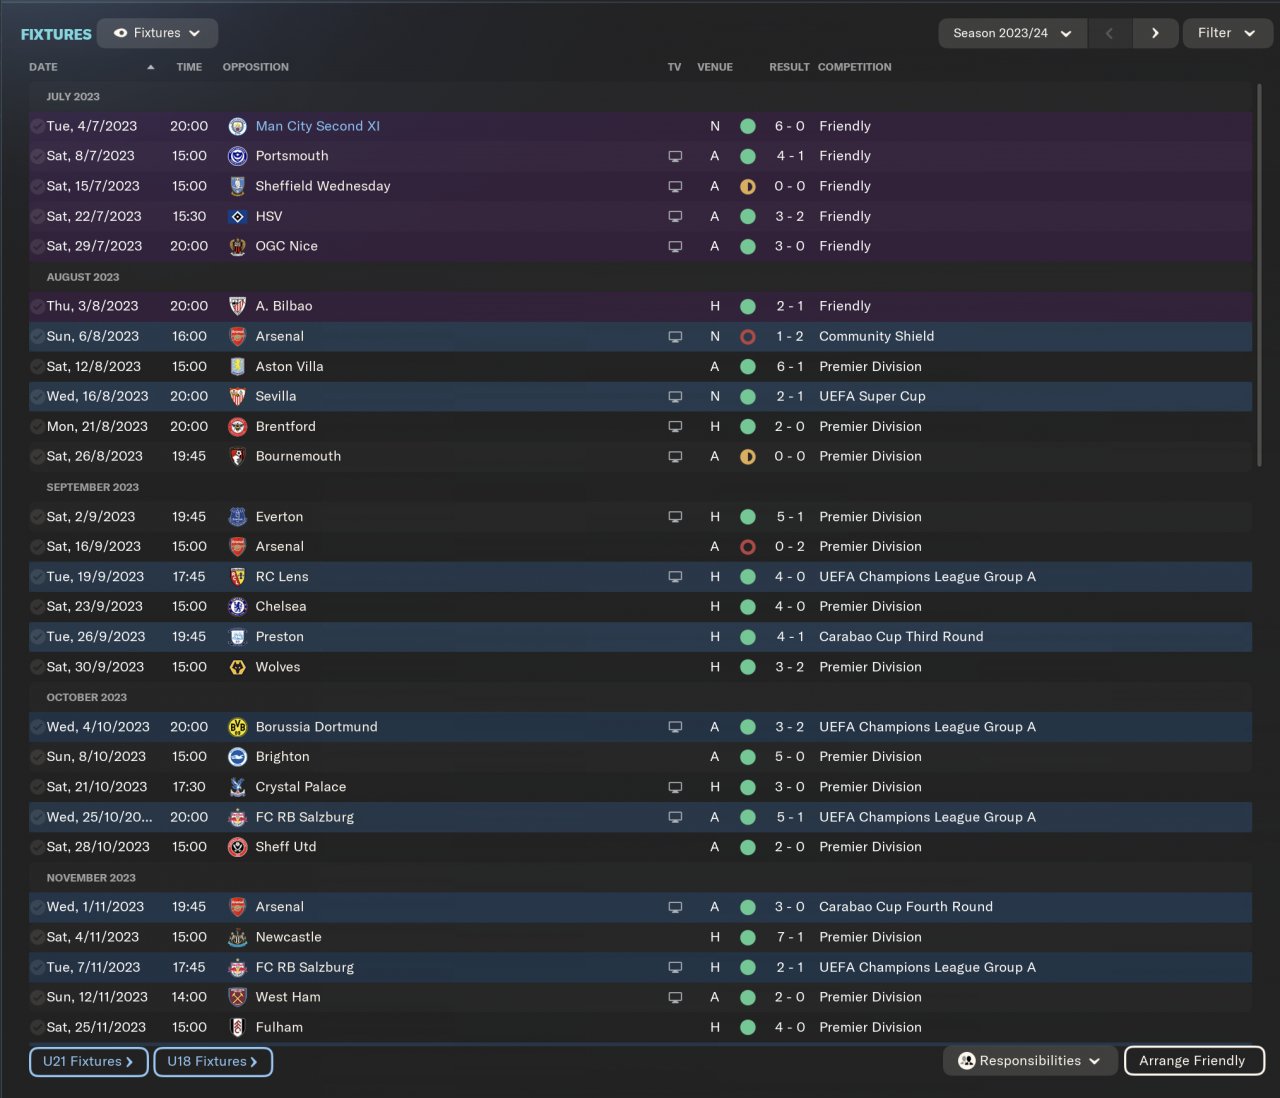1280x1098 pixels.
Task: Click the FC RB Salzburg badge on 25/10 row
Action: 237,817
